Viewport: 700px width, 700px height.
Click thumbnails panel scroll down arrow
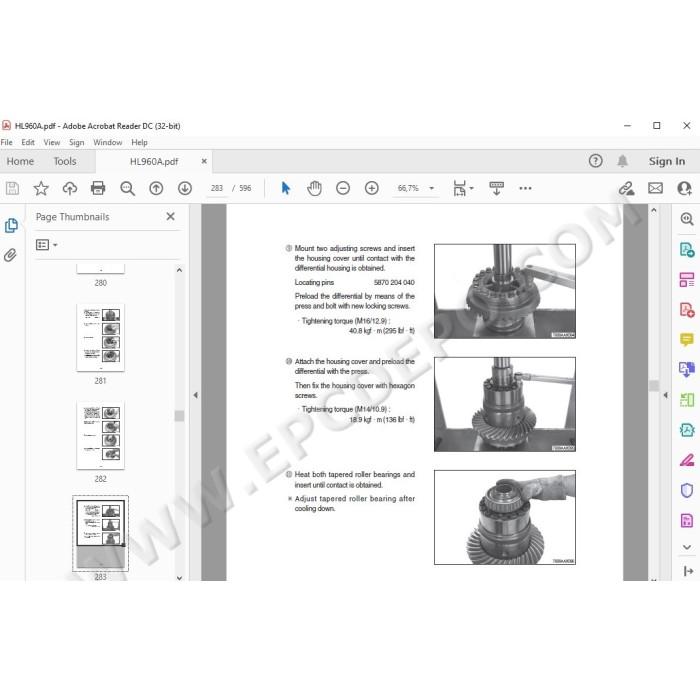click(179, 578)
